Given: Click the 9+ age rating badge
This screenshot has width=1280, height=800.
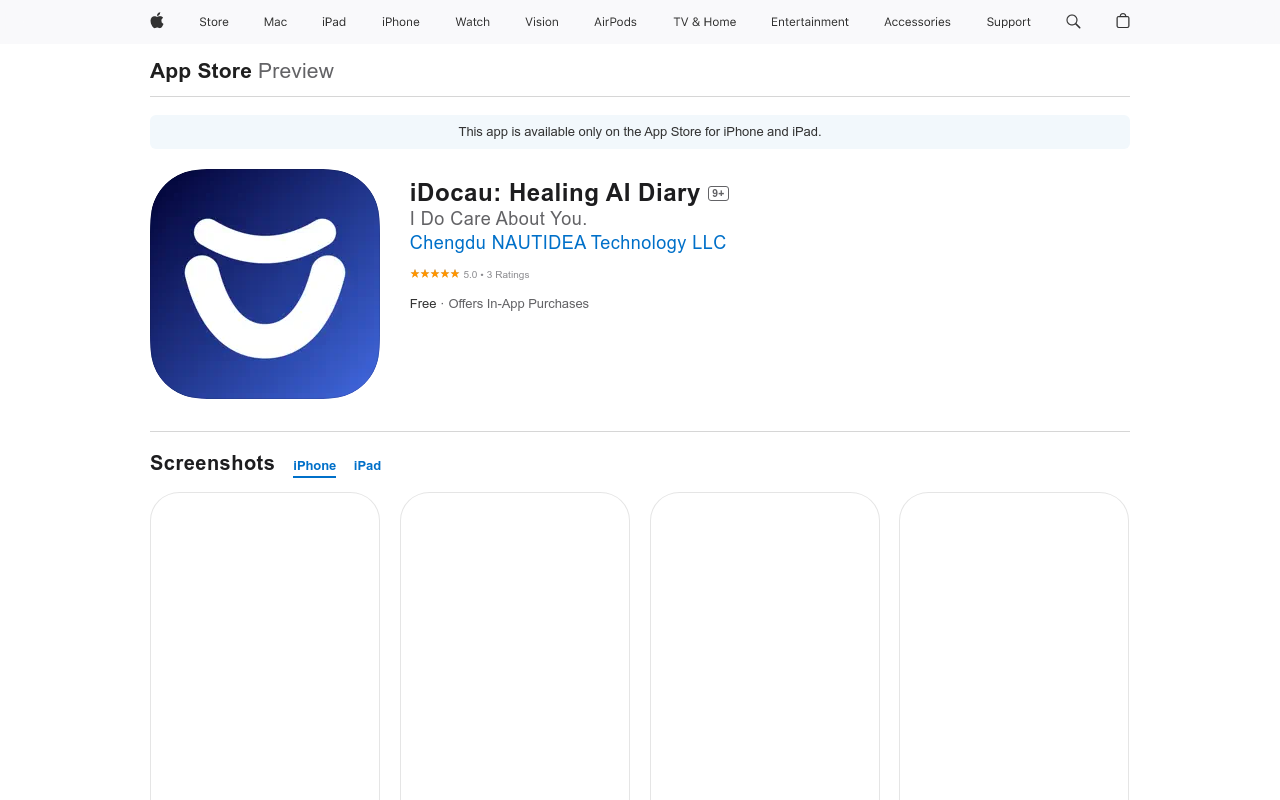Looking at the screenshot, I should (718, 194).
